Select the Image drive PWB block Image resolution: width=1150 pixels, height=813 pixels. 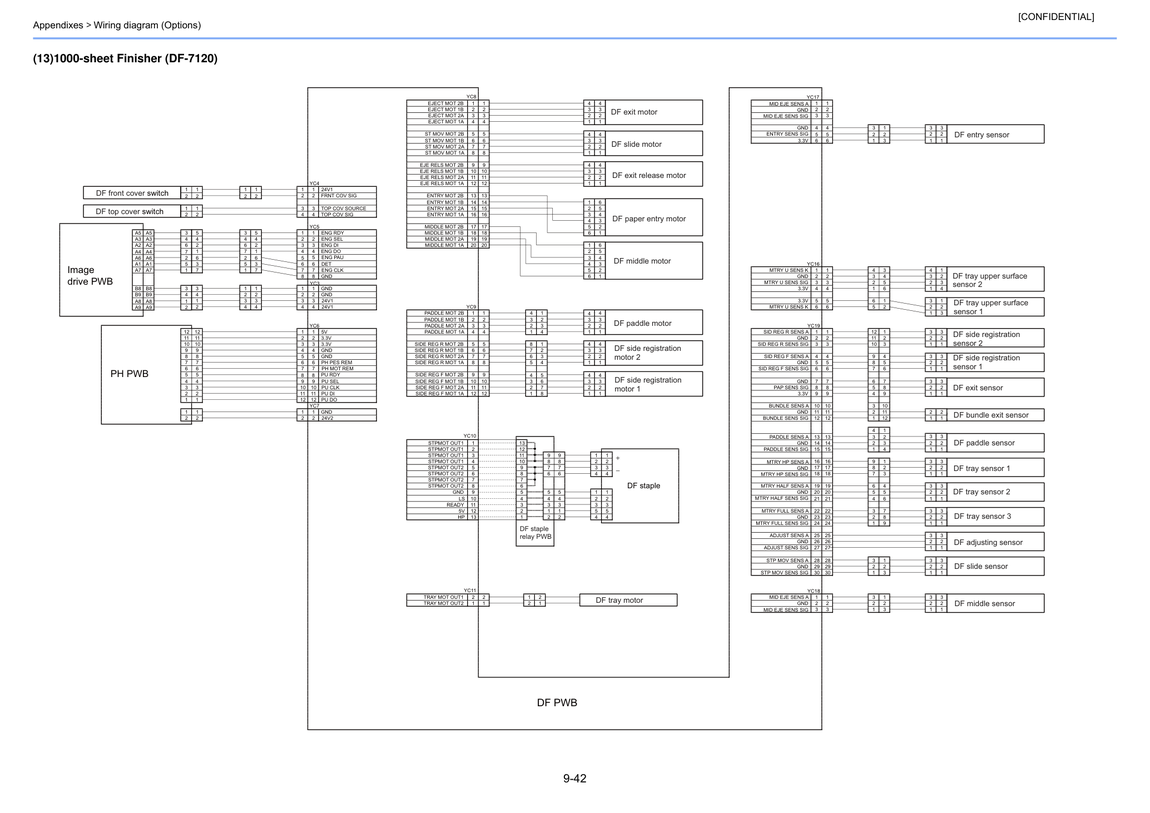(x=101, y=270)
